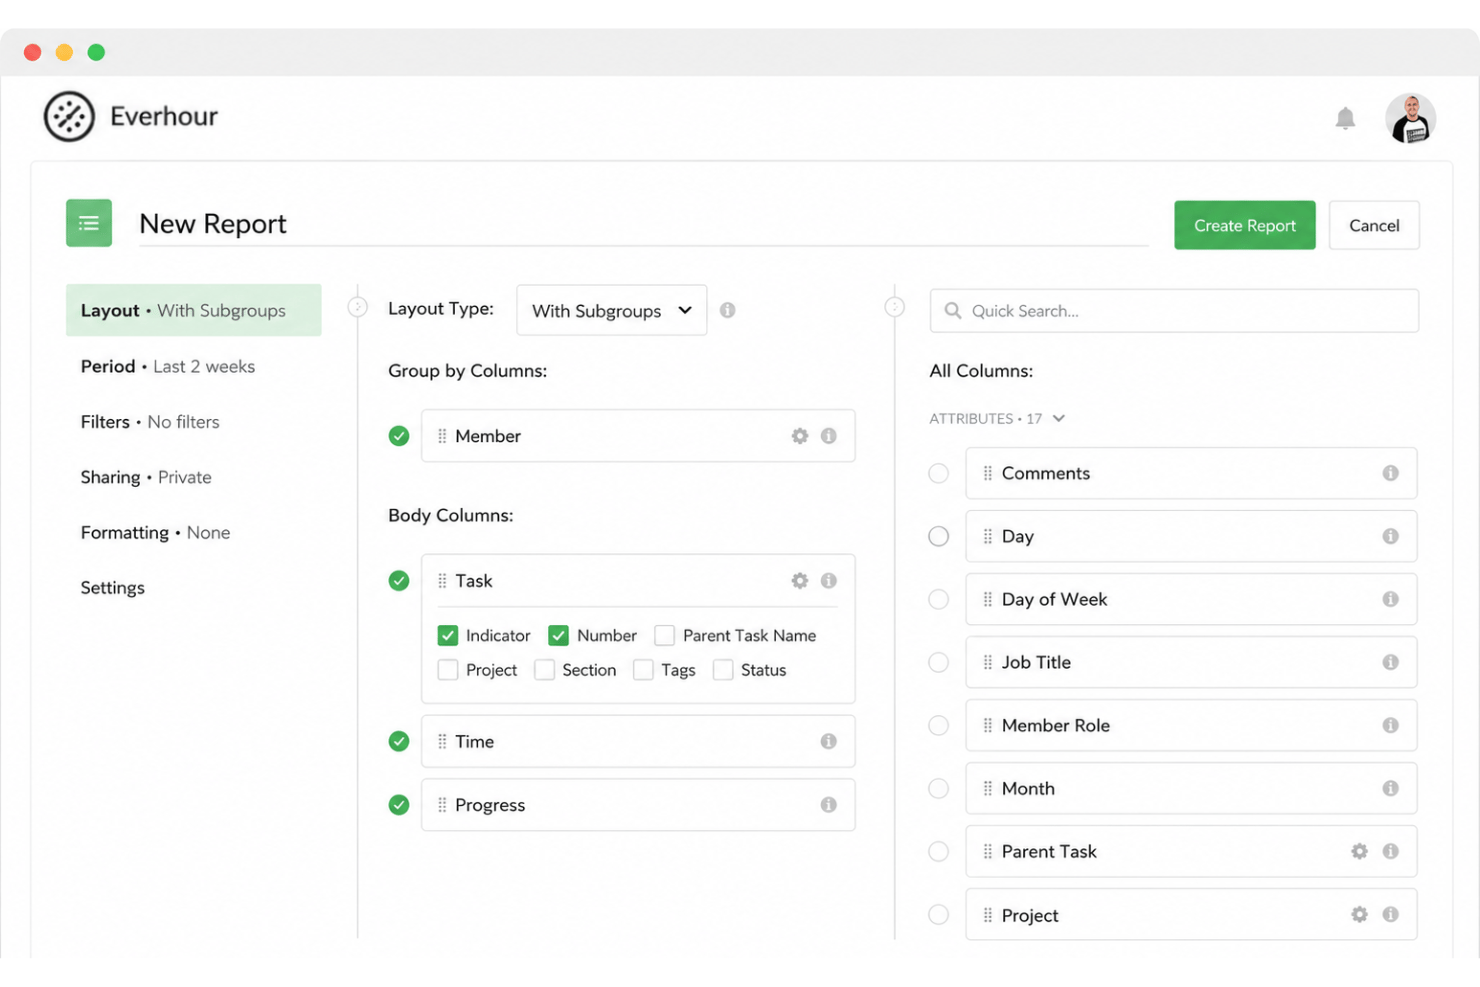The height and width of the screenshot is (987, 1480).
Task: Show info for Member Role column
Action: (x=1390, y=725)
